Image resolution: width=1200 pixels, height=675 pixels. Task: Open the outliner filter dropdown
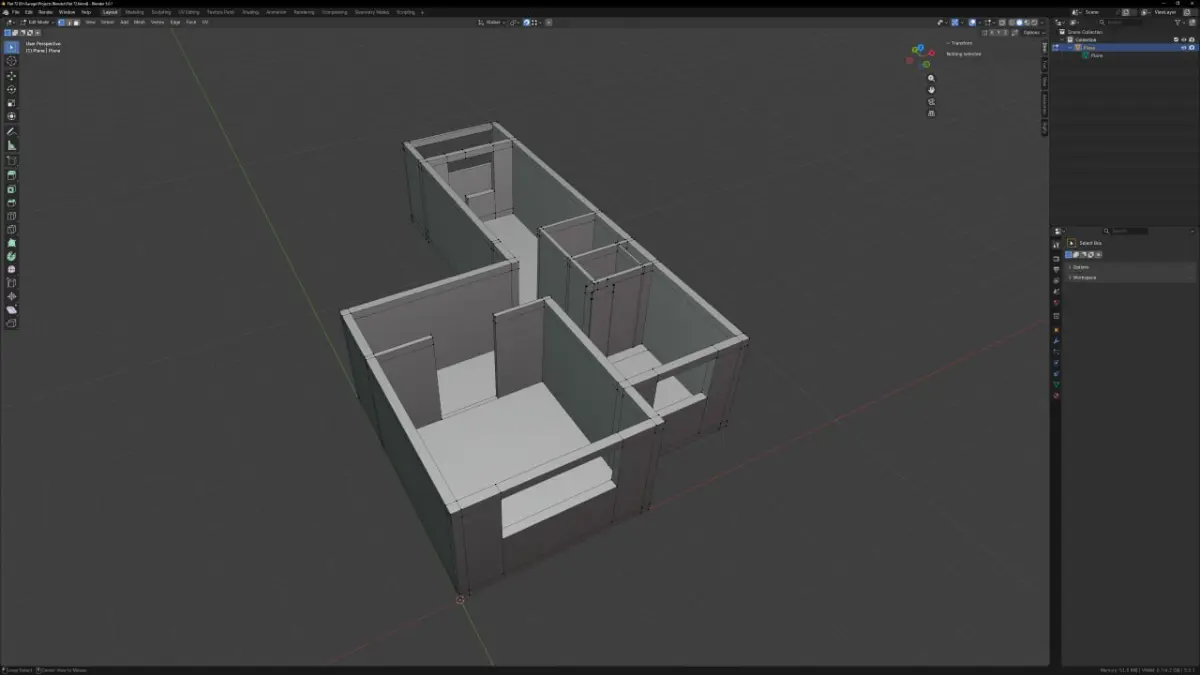pyautogui.click(x=1178, y=22)
